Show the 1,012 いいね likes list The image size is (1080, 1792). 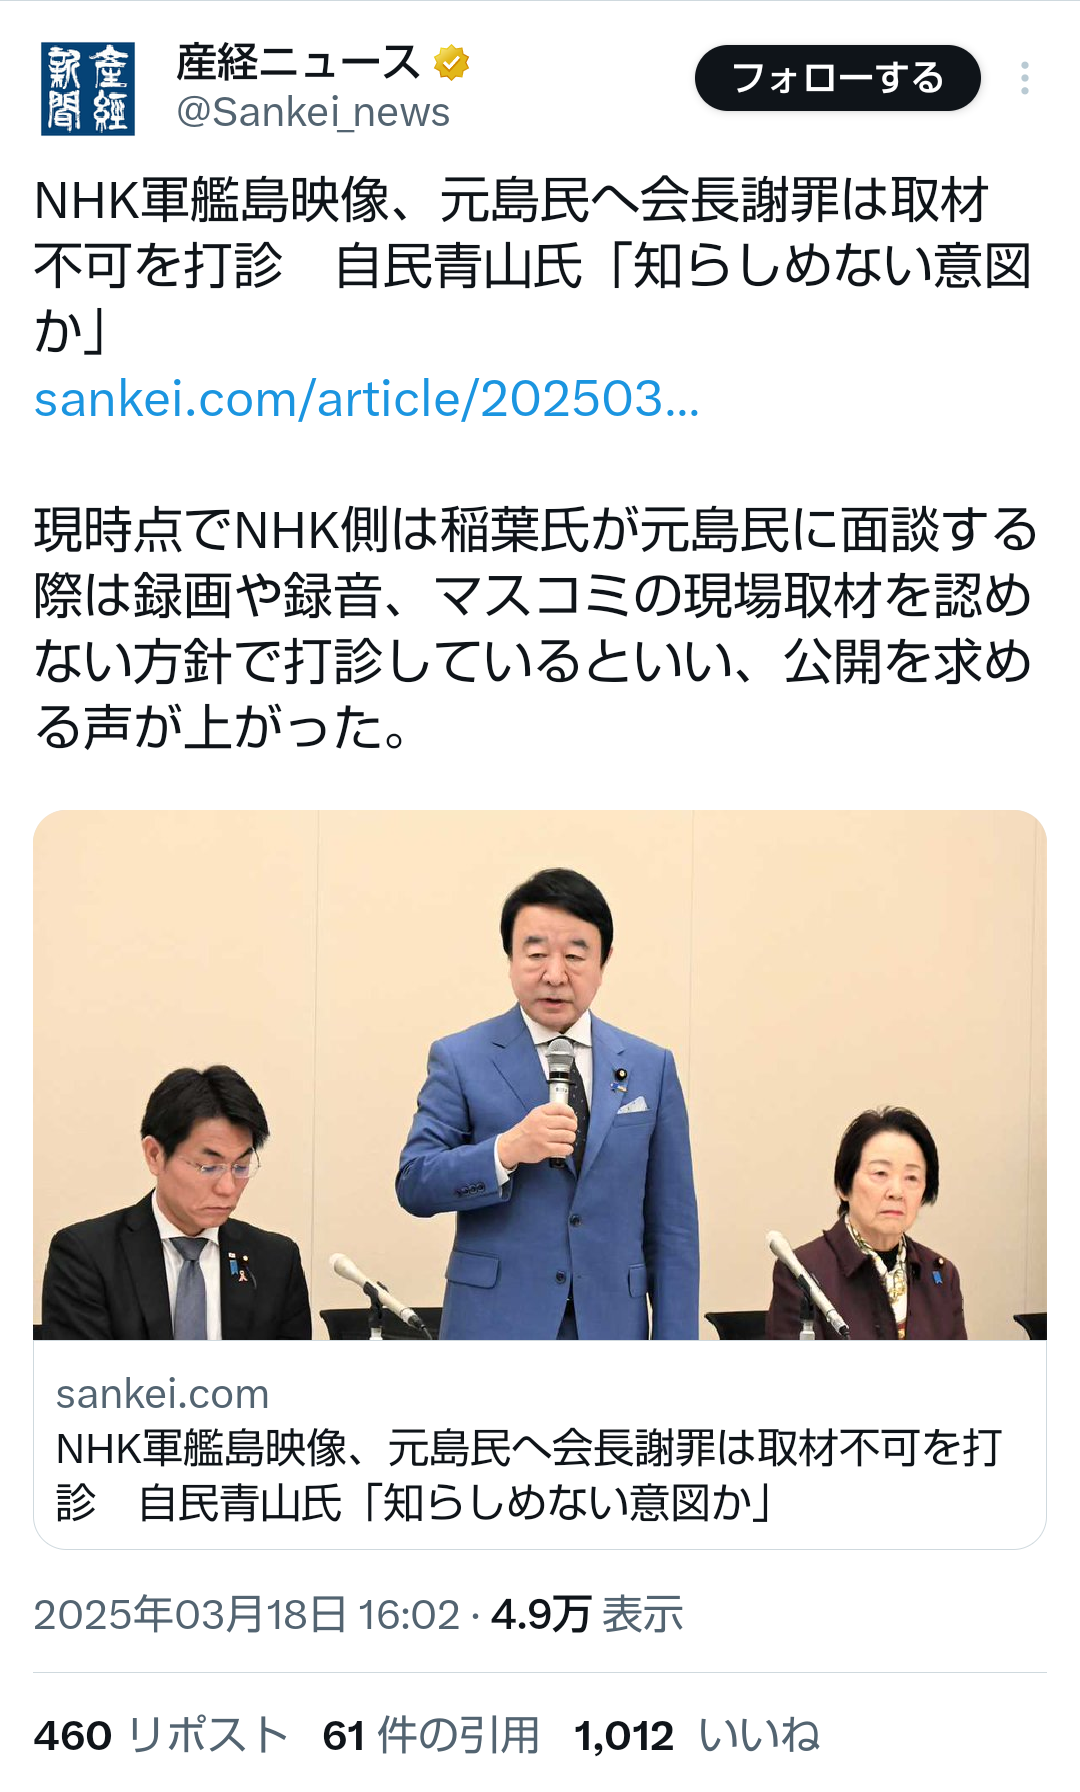tap(697, 1735)
